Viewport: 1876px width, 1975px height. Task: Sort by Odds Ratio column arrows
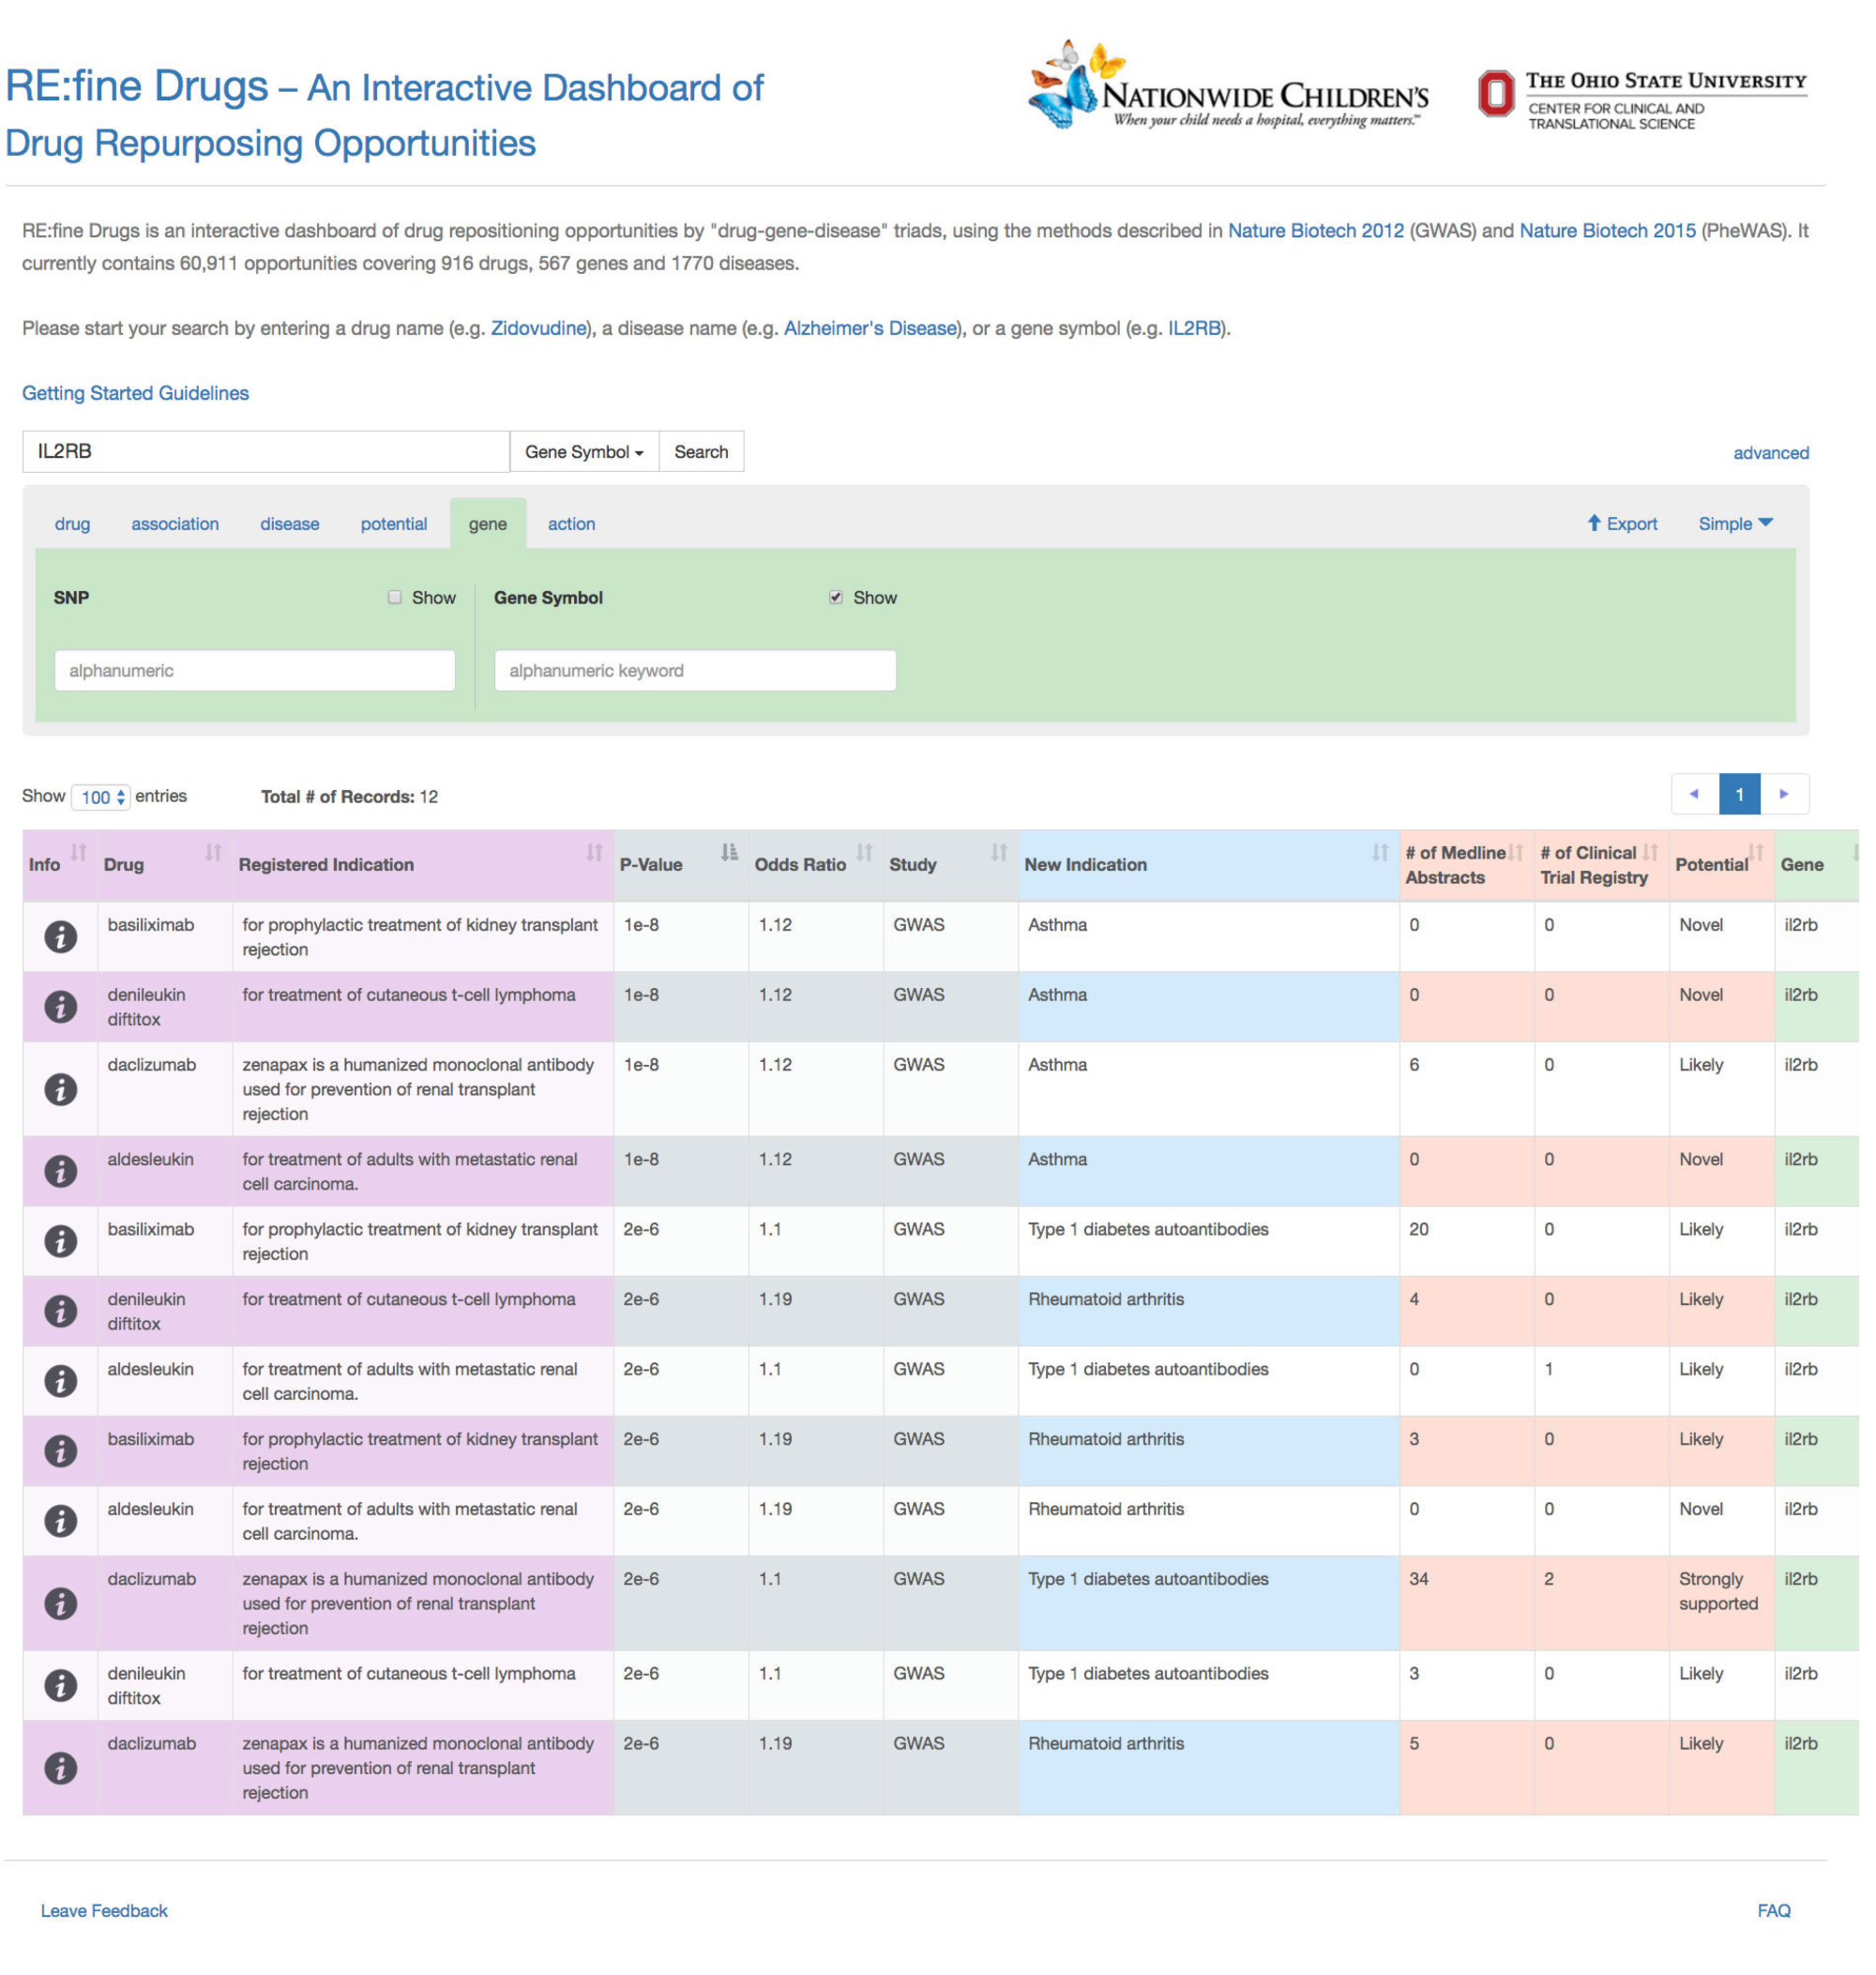click(x=864, y=853)
